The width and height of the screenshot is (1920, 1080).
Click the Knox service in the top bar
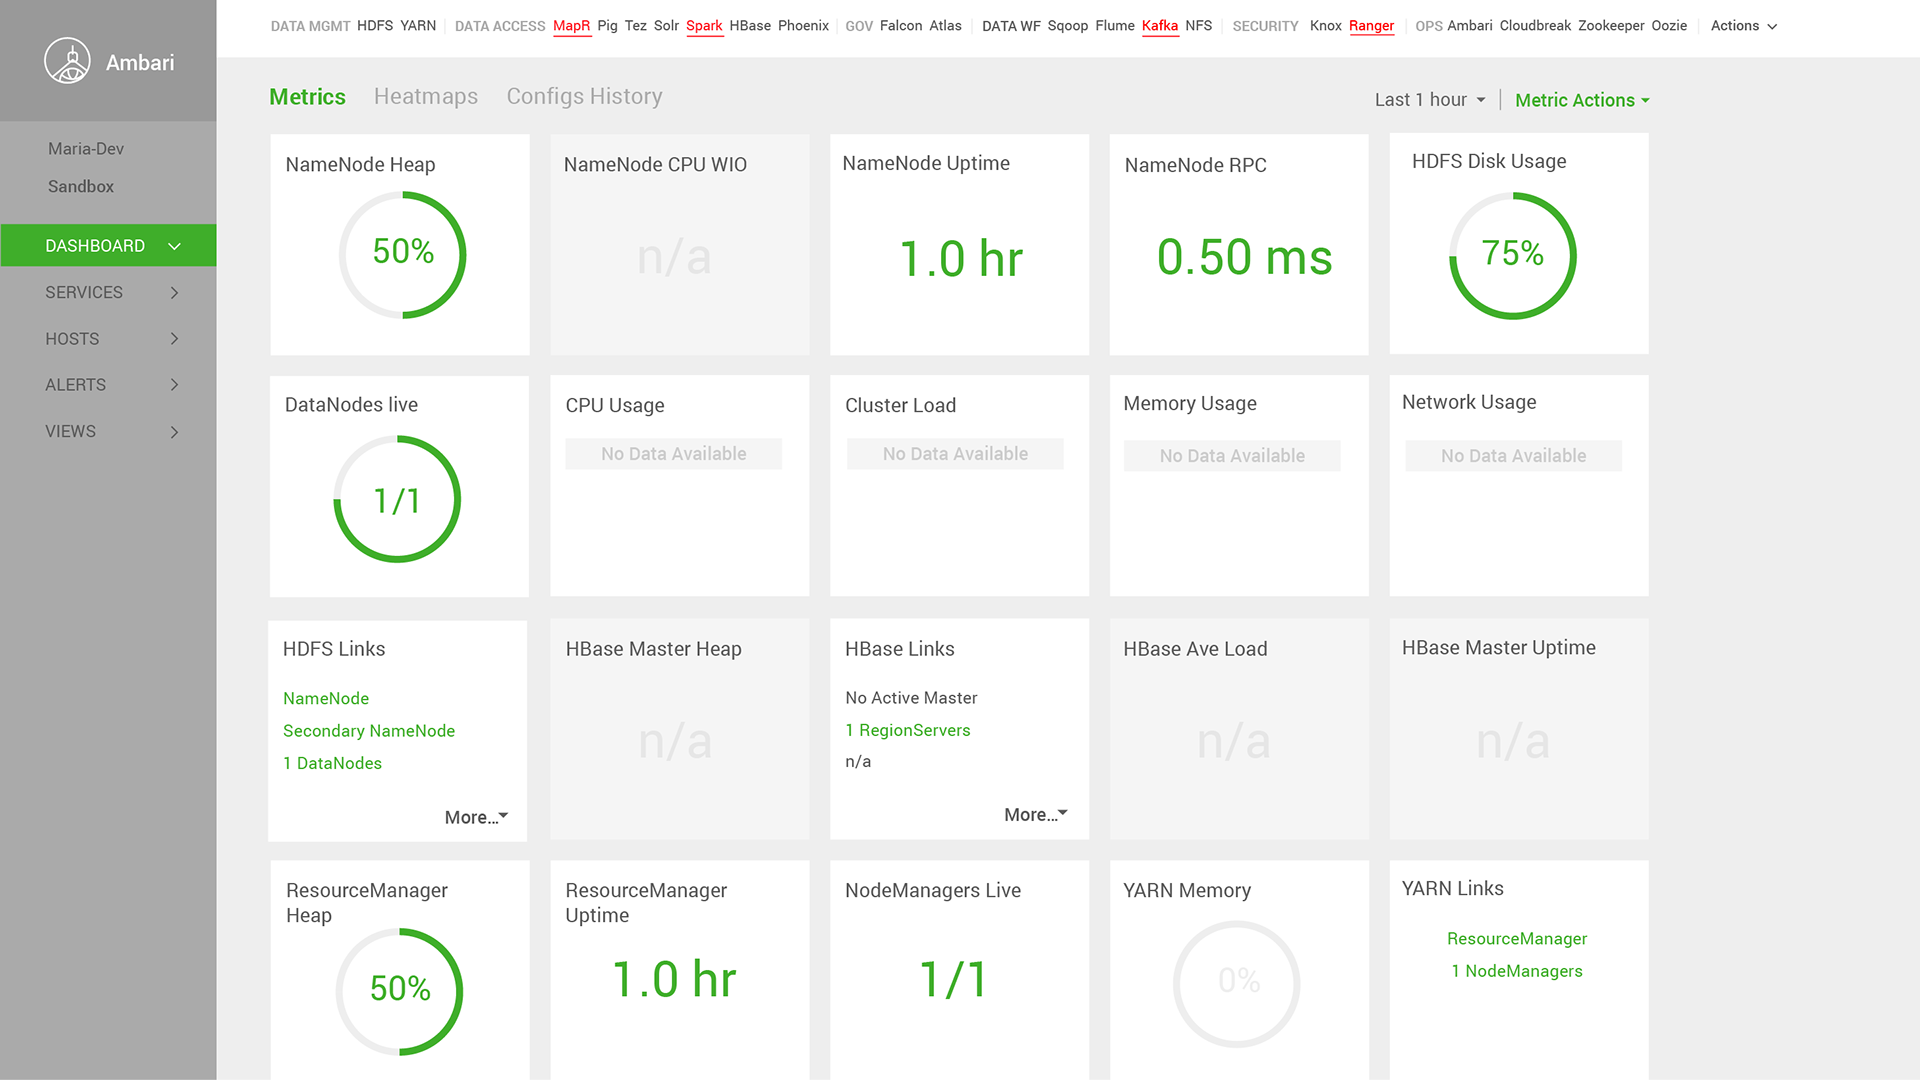click(1326, 26)
